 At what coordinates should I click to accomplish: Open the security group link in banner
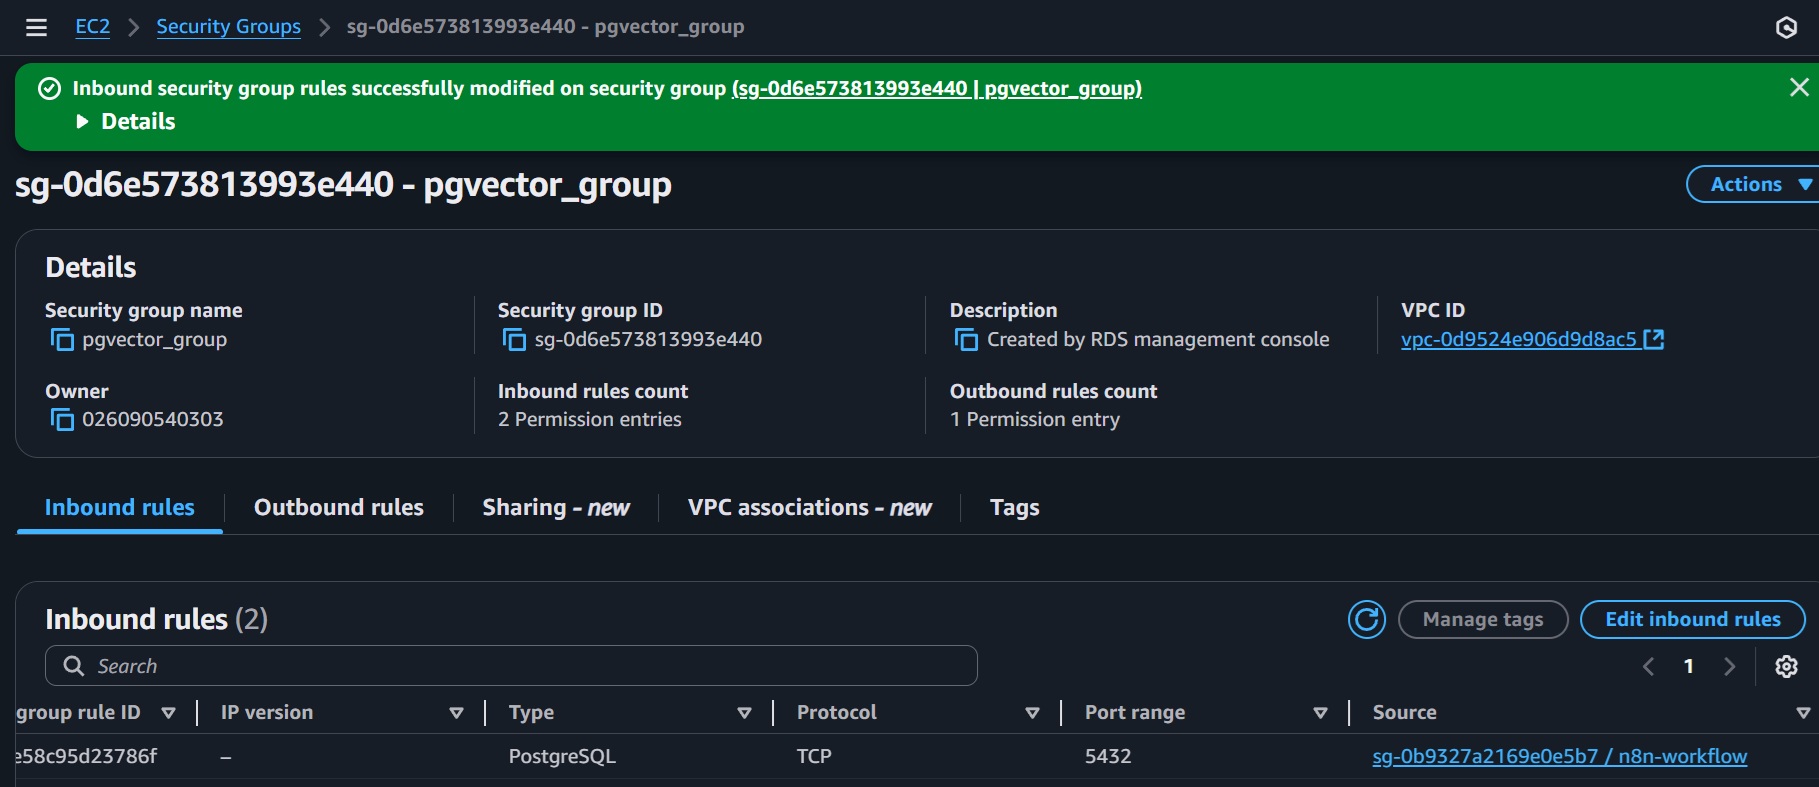click(x=936, y=88)
